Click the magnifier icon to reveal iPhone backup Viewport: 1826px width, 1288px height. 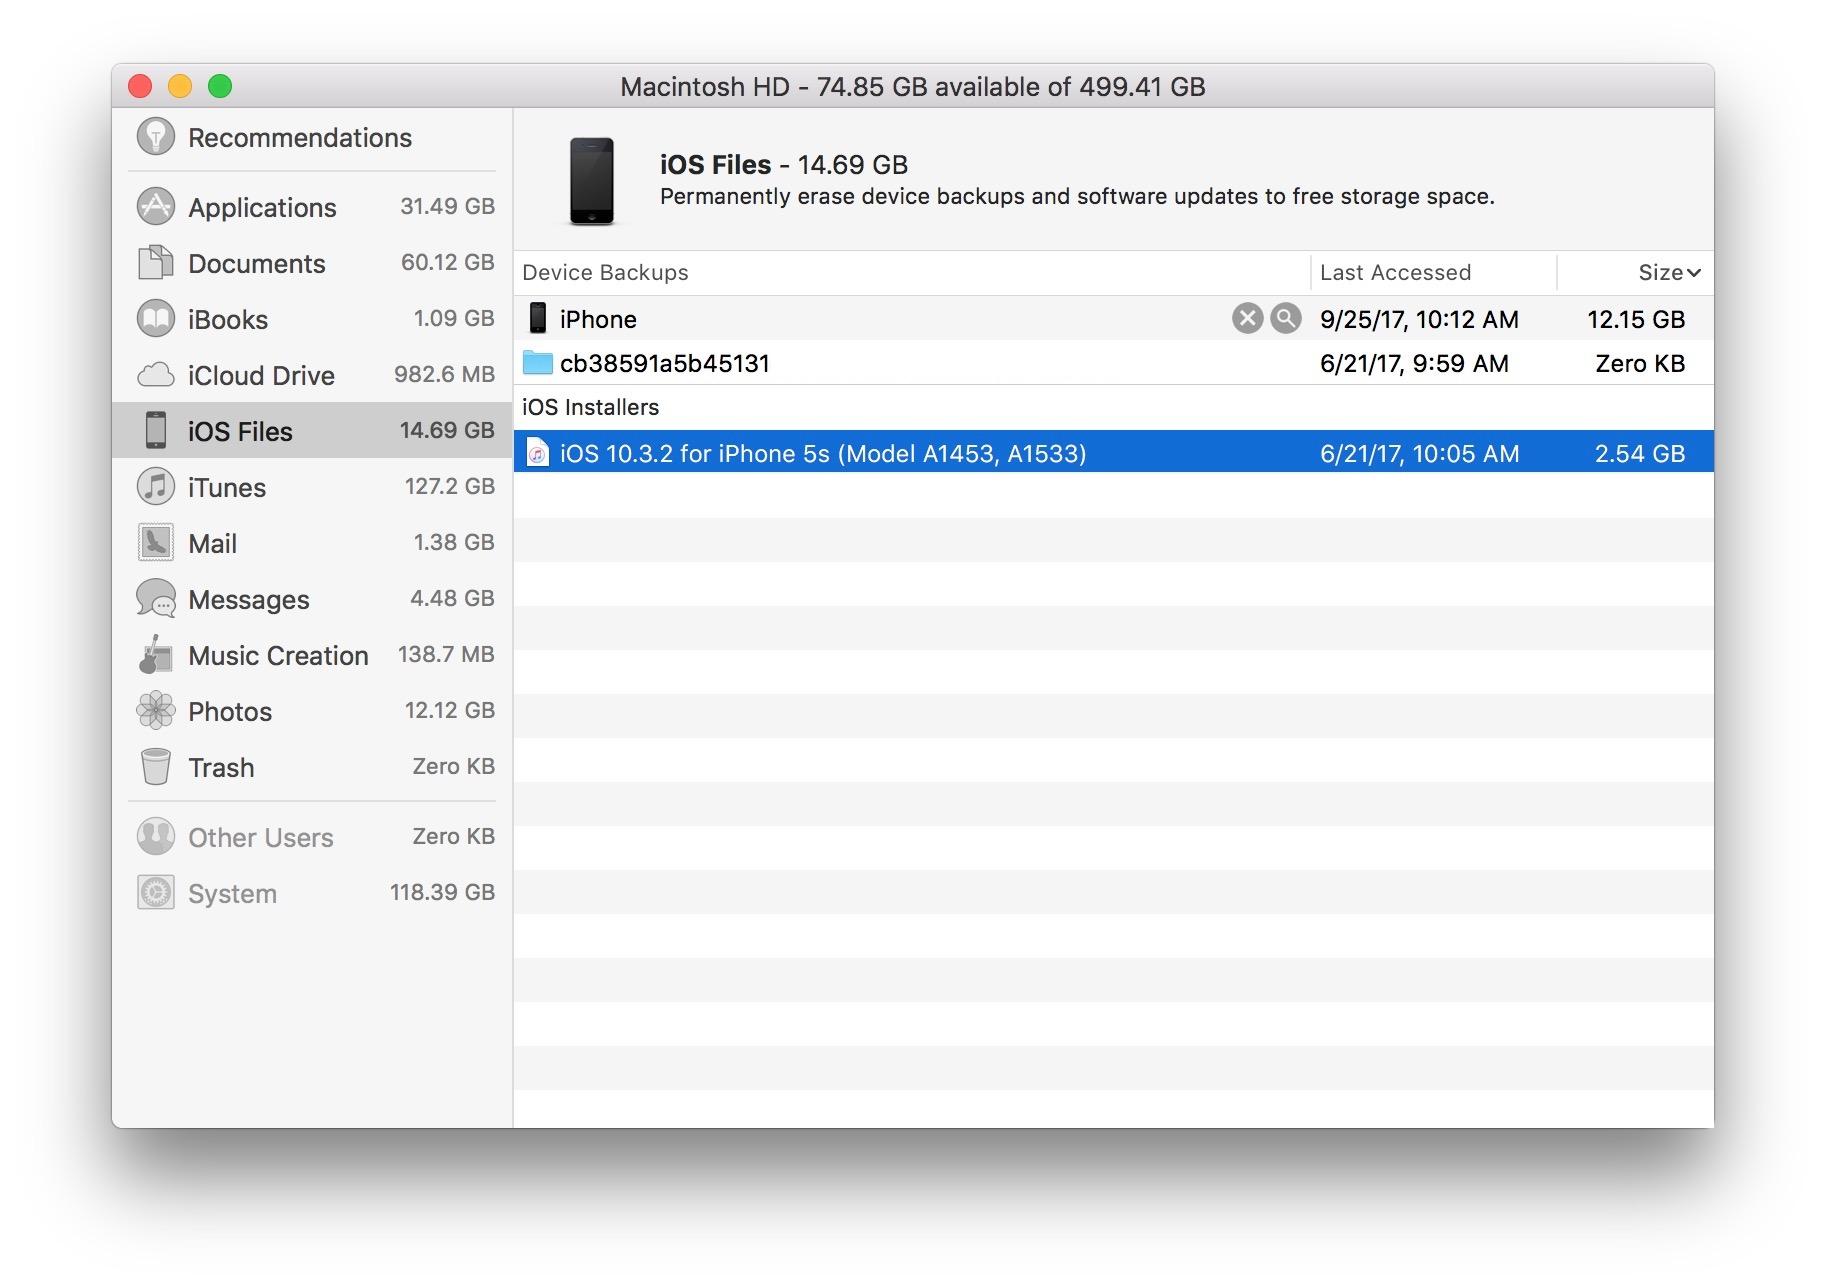[1285, 319]
